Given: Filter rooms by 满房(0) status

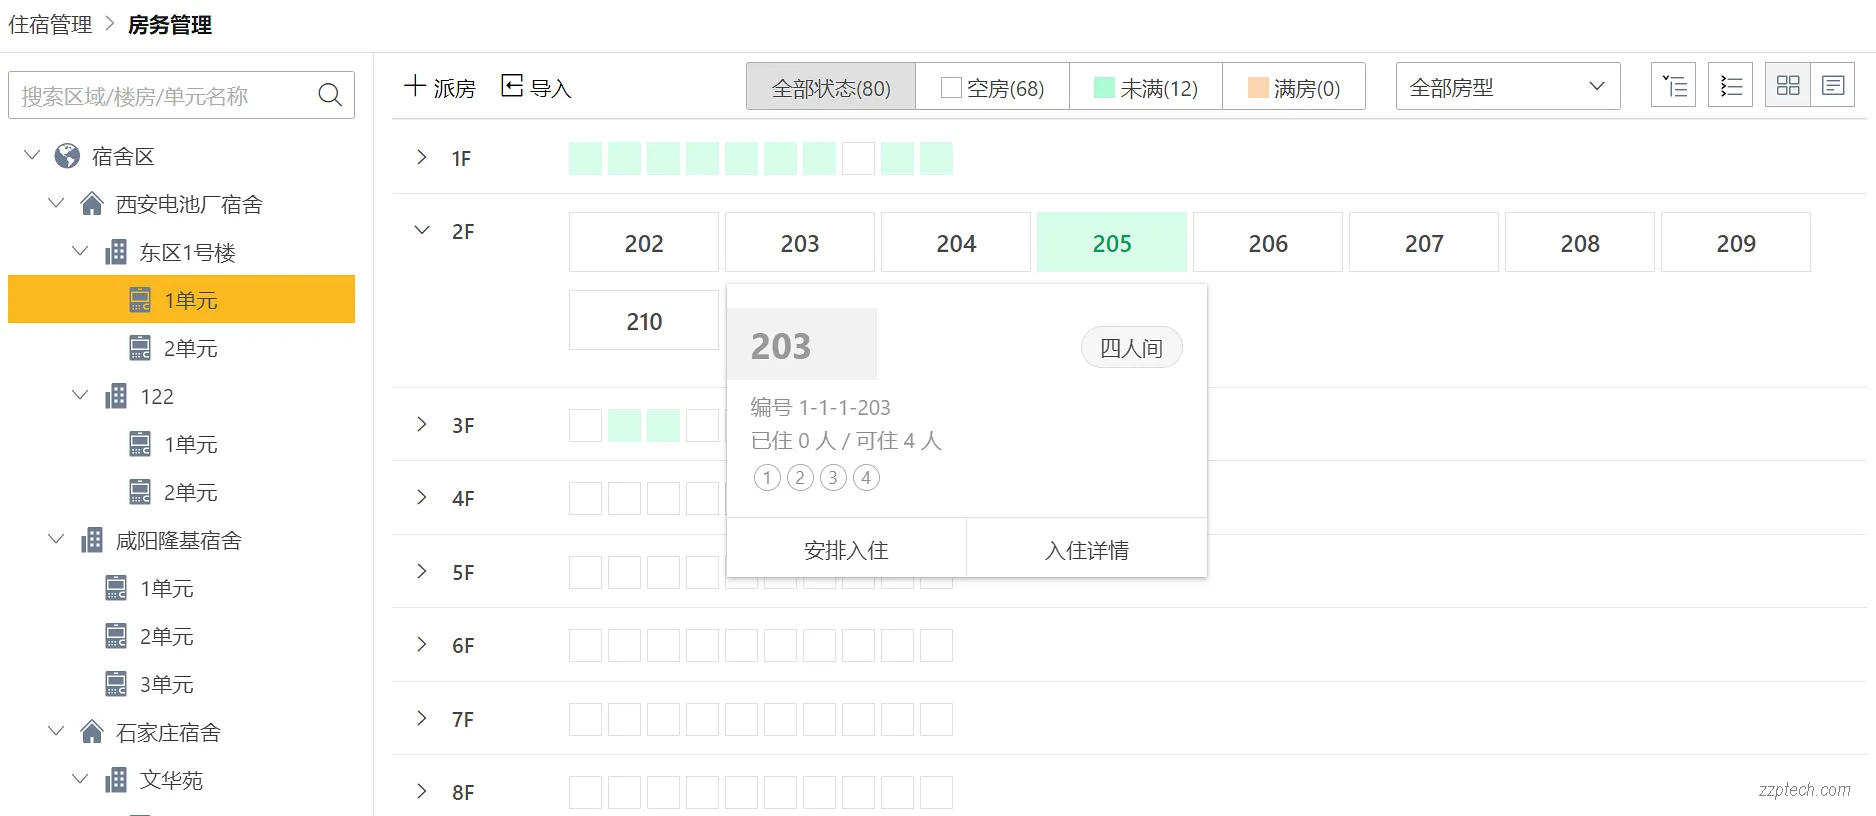Looking at the screenshot, I should [1294, 88].
